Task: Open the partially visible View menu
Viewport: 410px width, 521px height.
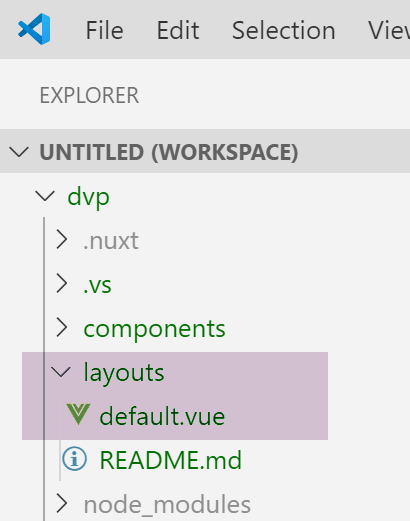Action: [389, 30]
